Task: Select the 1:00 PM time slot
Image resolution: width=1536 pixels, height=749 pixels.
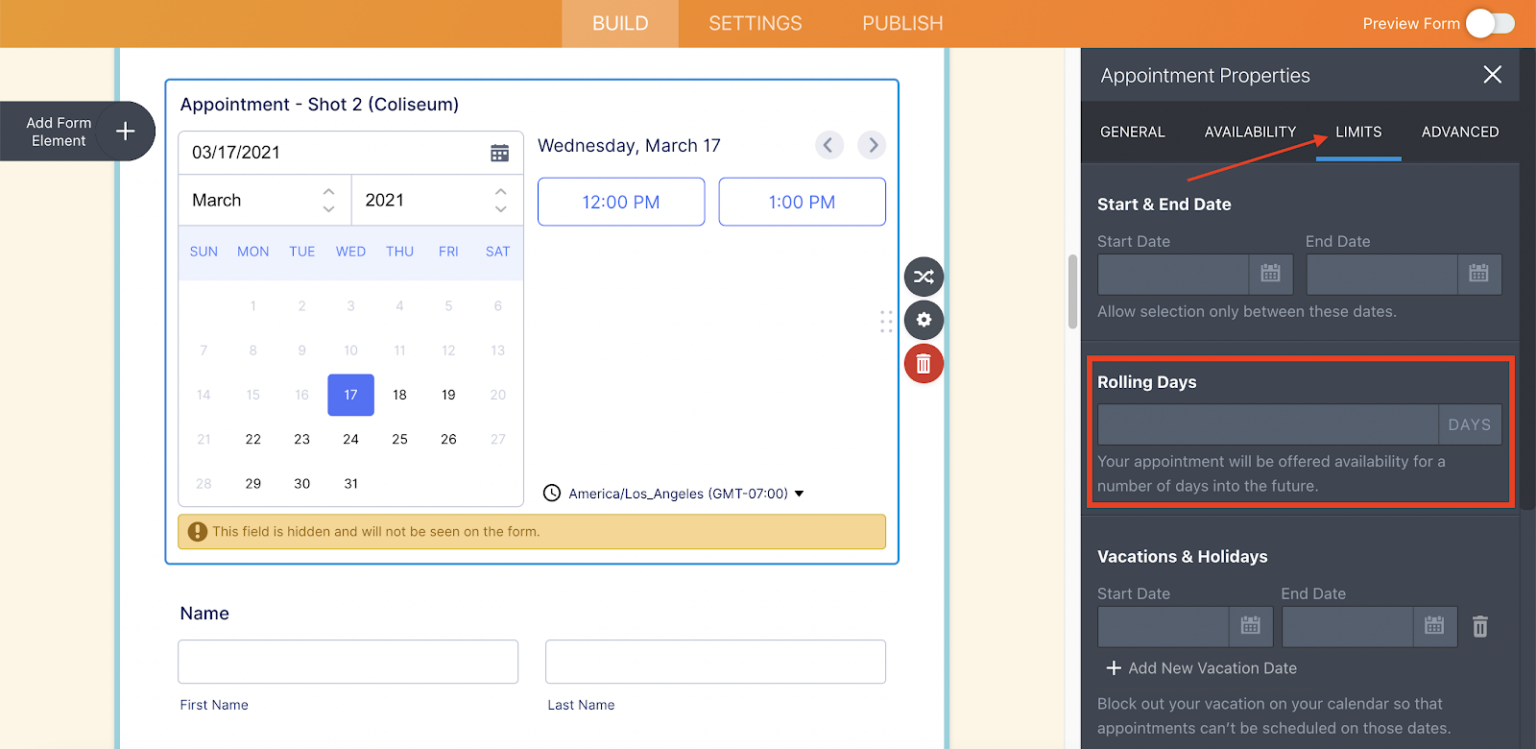Action: [x=801, y=201]
